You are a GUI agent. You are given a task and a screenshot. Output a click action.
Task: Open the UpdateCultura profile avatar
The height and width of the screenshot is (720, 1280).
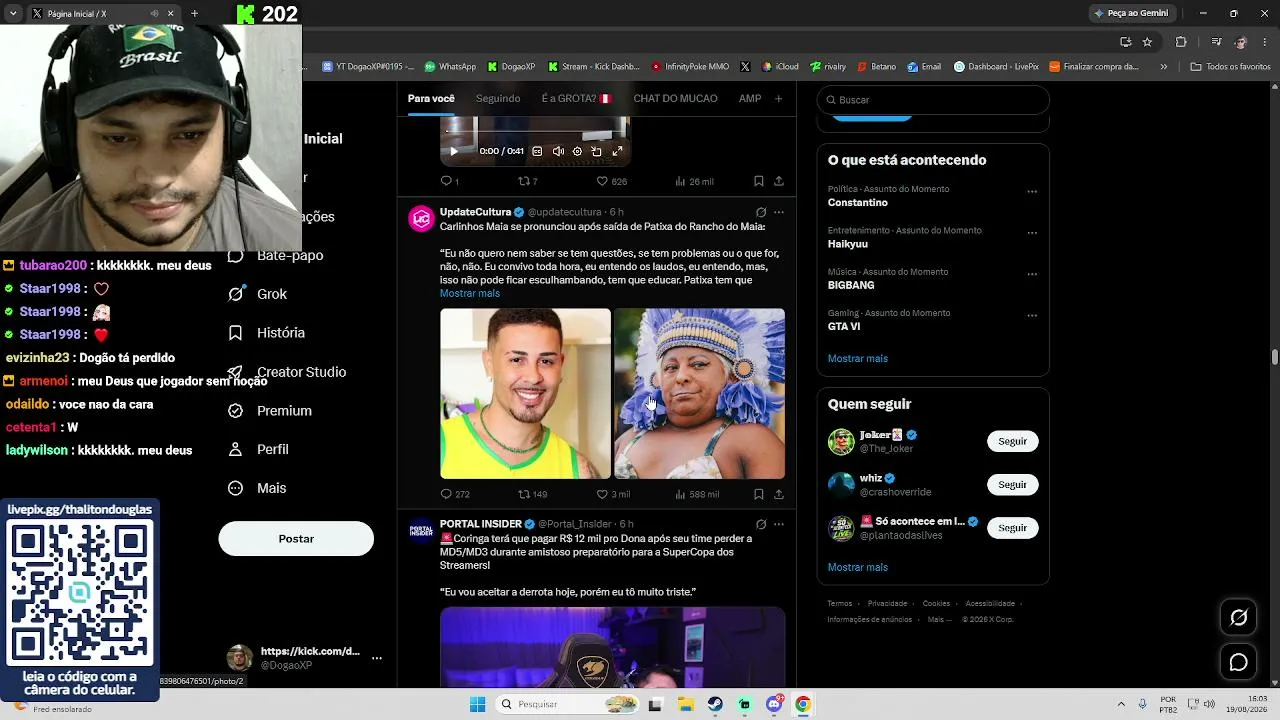pos(422,219)
